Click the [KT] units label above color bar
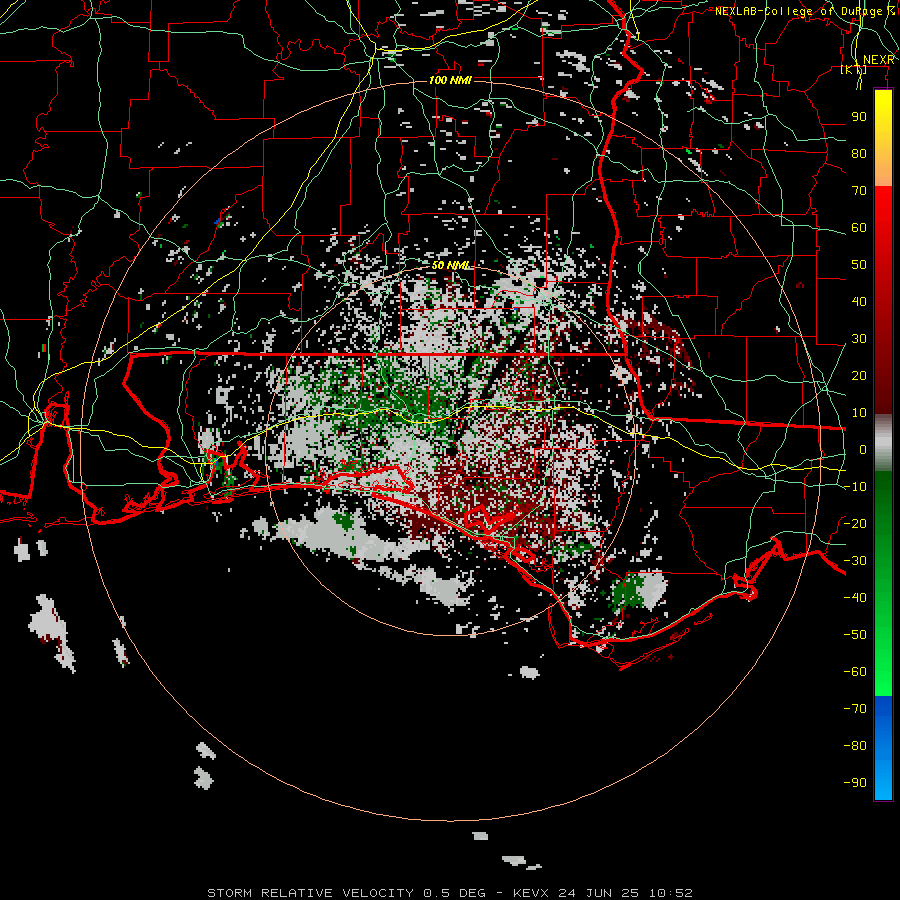 pos(853,69)
